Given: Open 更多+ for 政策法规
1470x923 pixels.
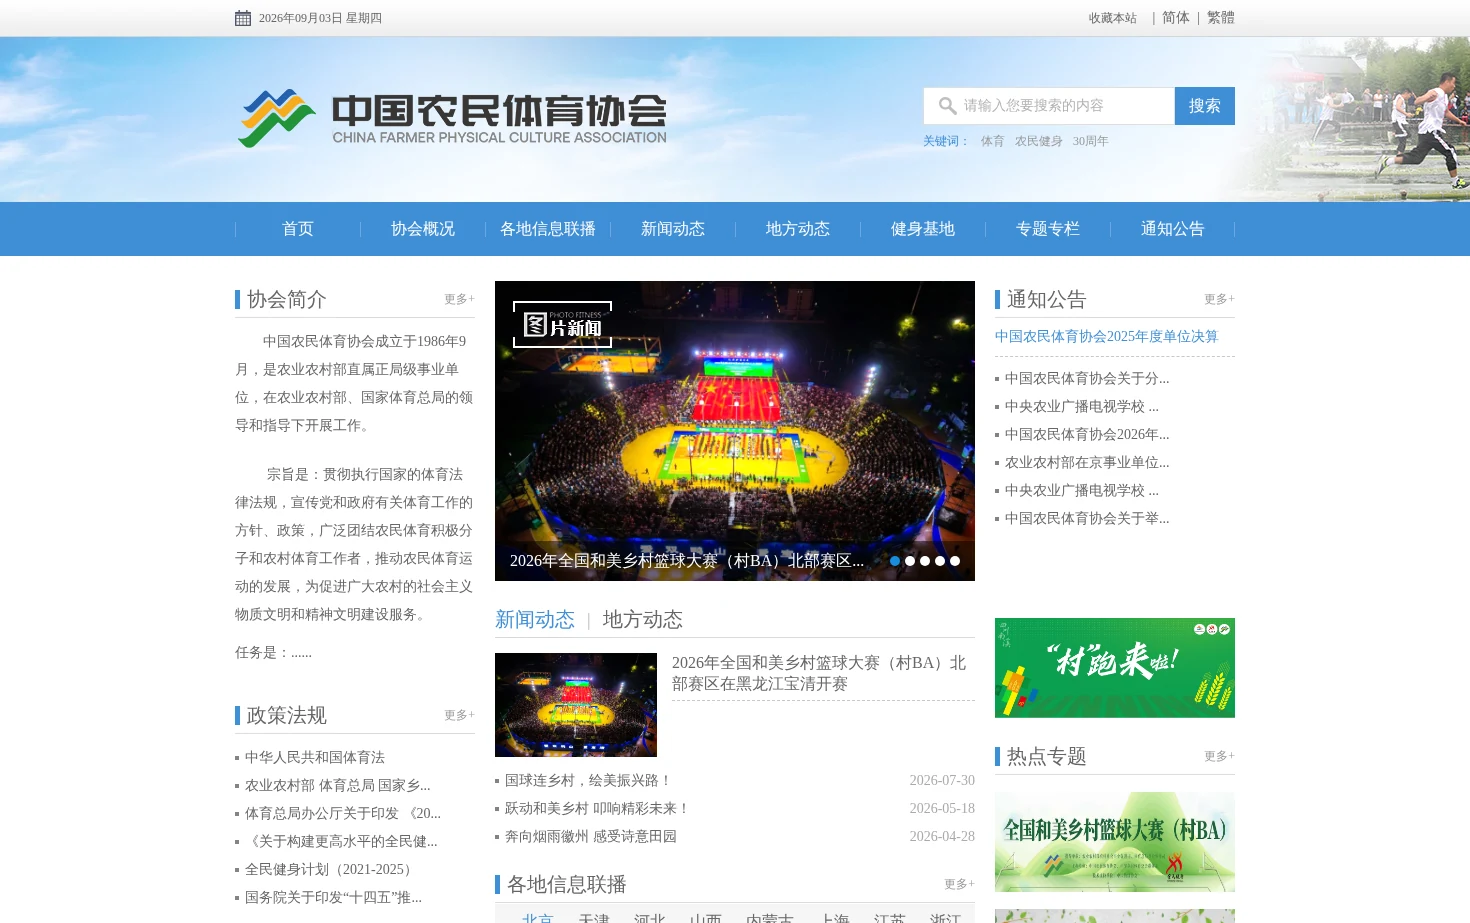Looking at the screenshot, I should (459, 715).
